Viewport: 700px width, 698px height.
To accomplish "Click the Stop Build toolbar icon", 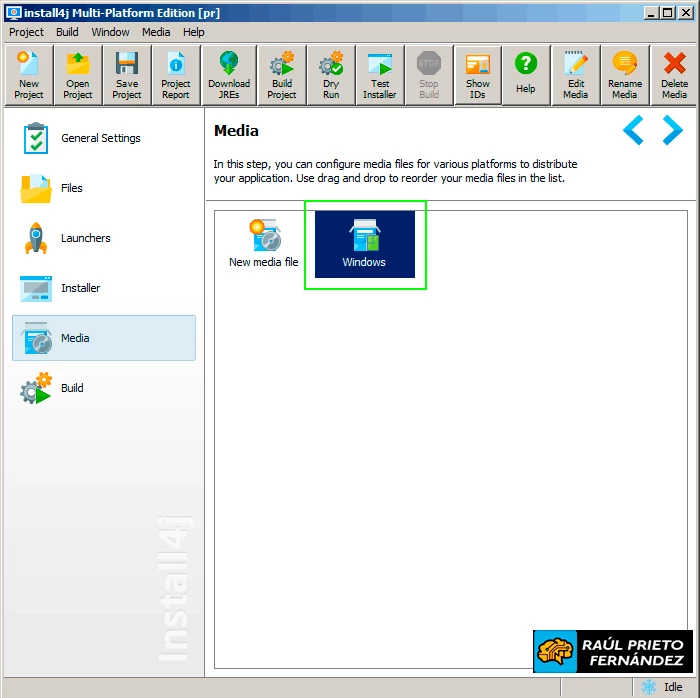I will (429, 75).
